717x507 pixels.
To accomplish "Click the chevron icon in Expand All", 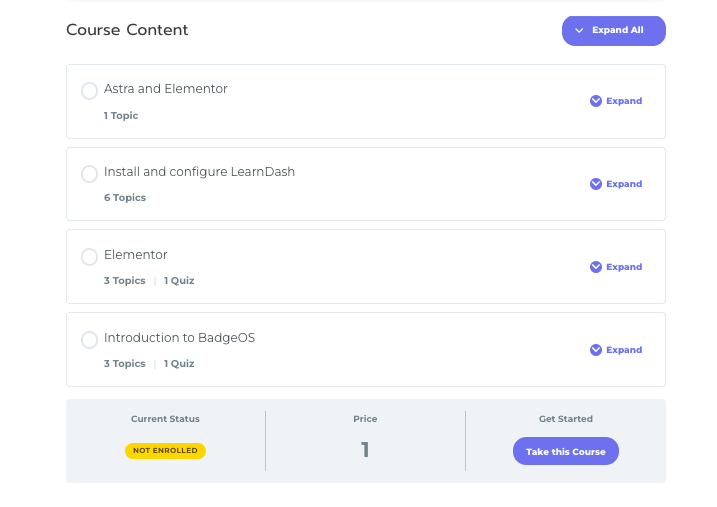I will tap(580, 31).
